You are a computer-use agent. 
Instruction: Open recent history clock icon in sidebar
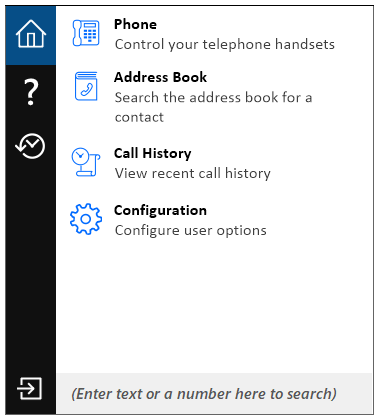pos(31,146)
